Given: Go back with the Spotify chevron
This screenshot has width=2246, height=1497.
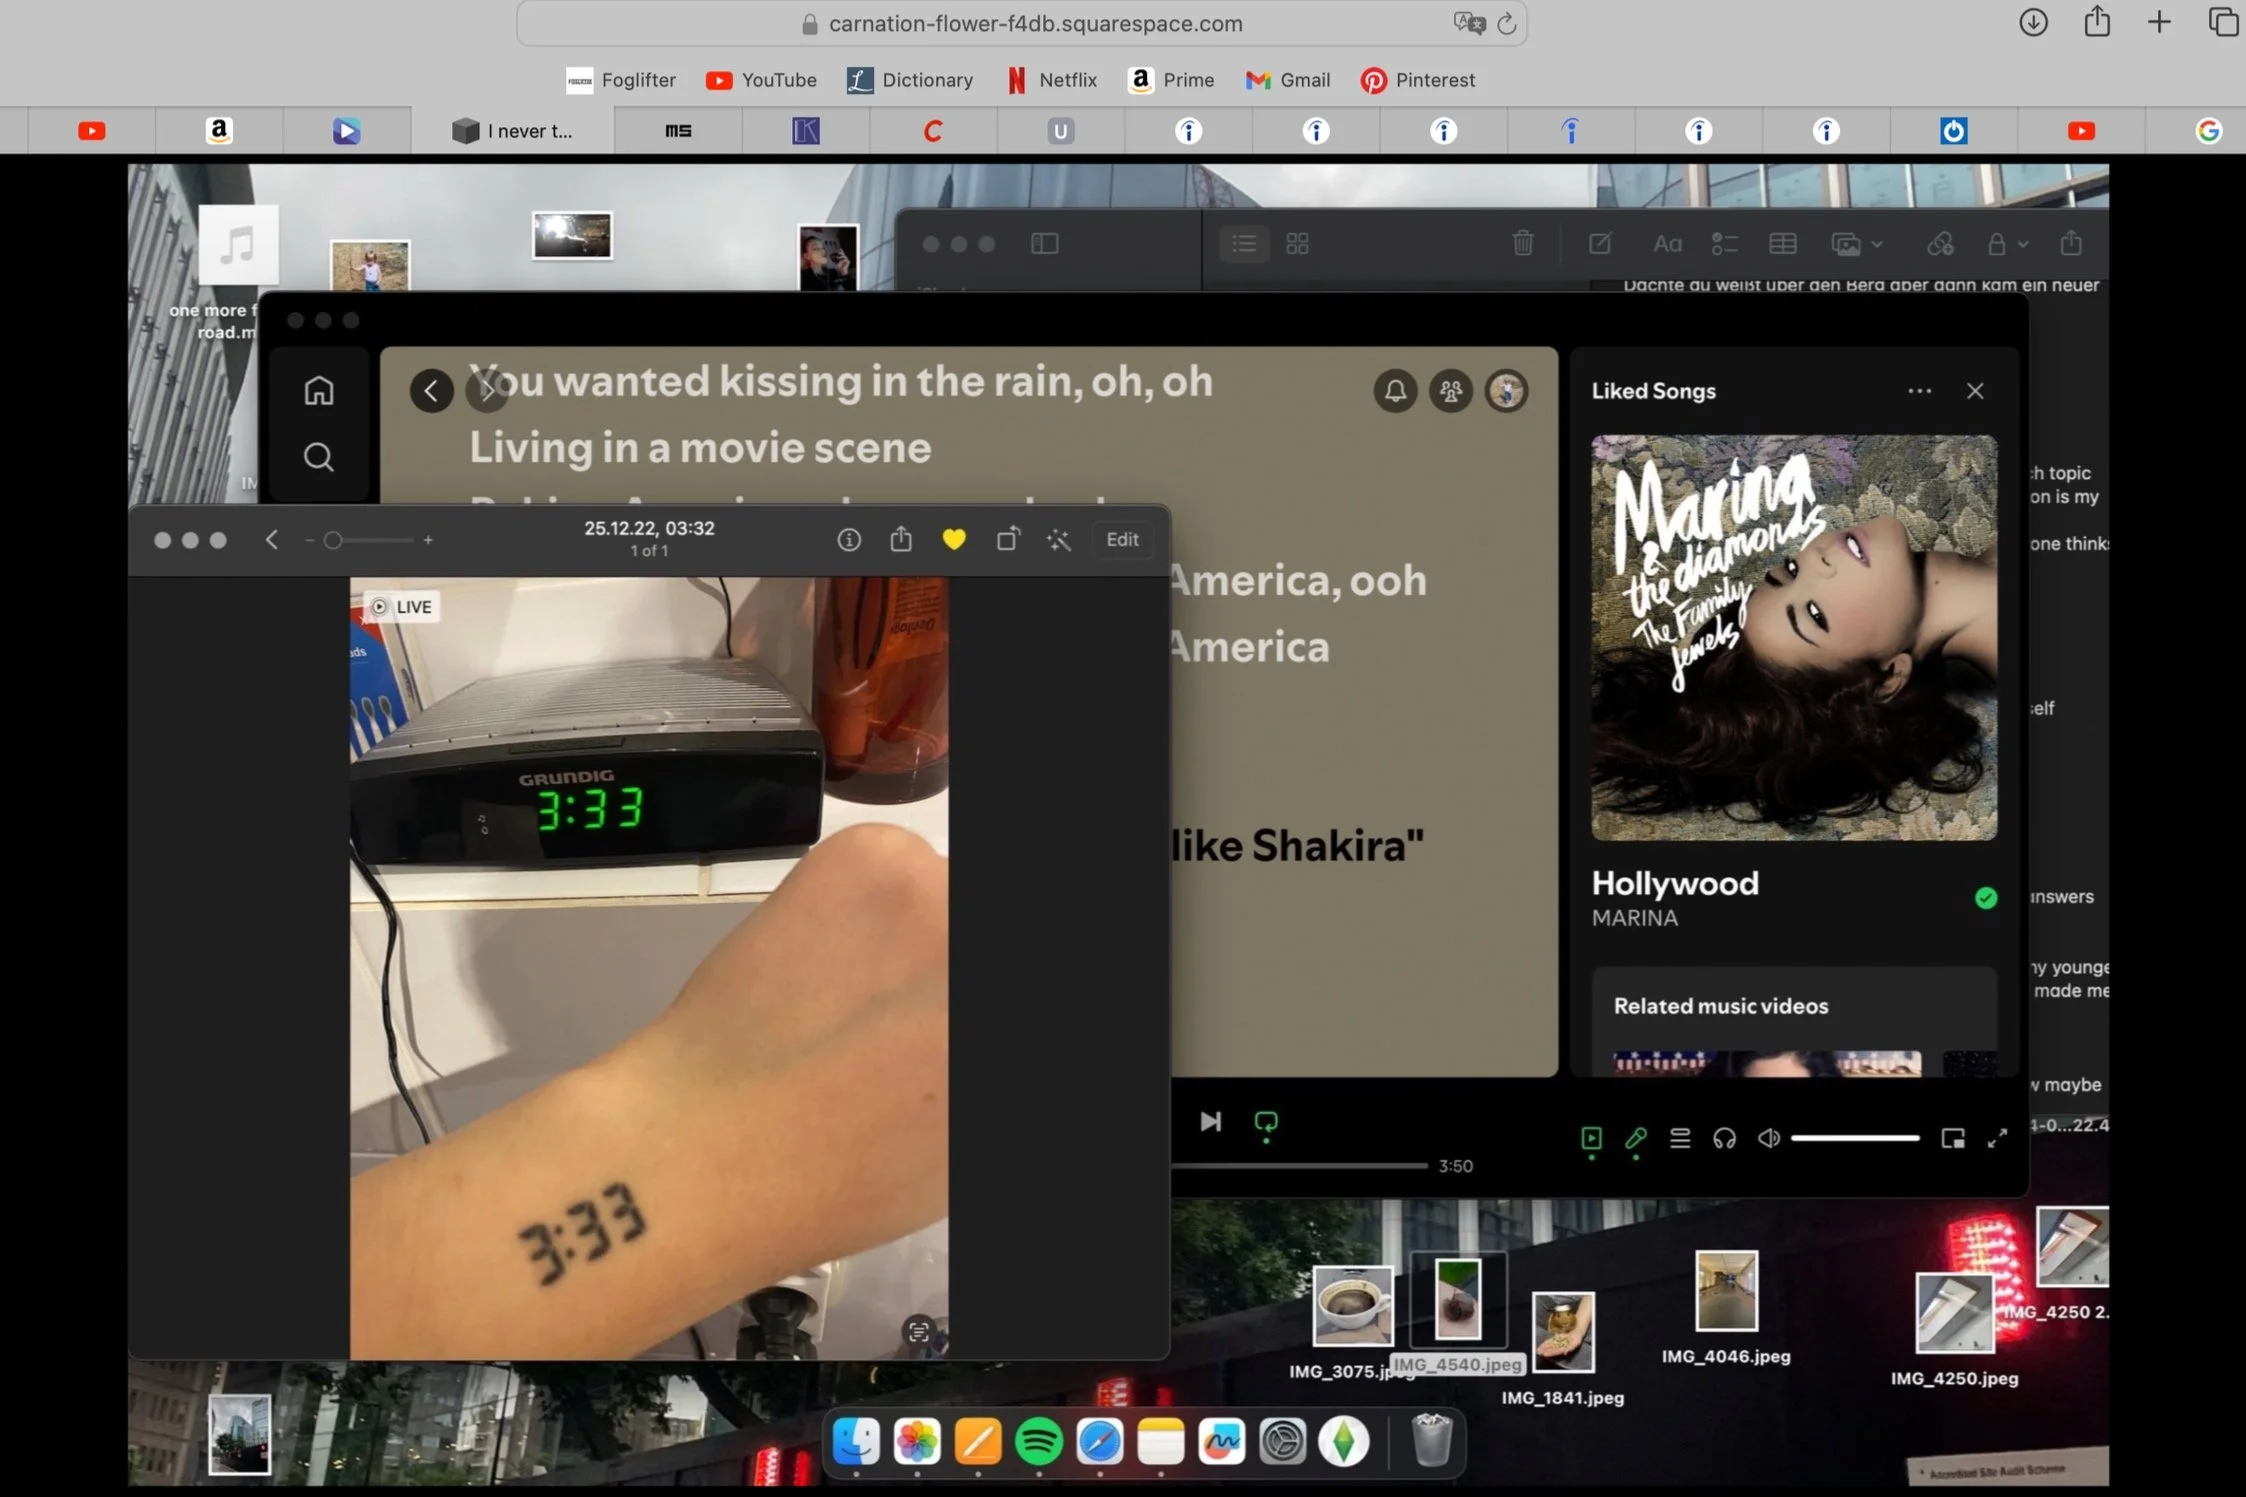Looking at the screenshot, I should click(x=432, y=391).
